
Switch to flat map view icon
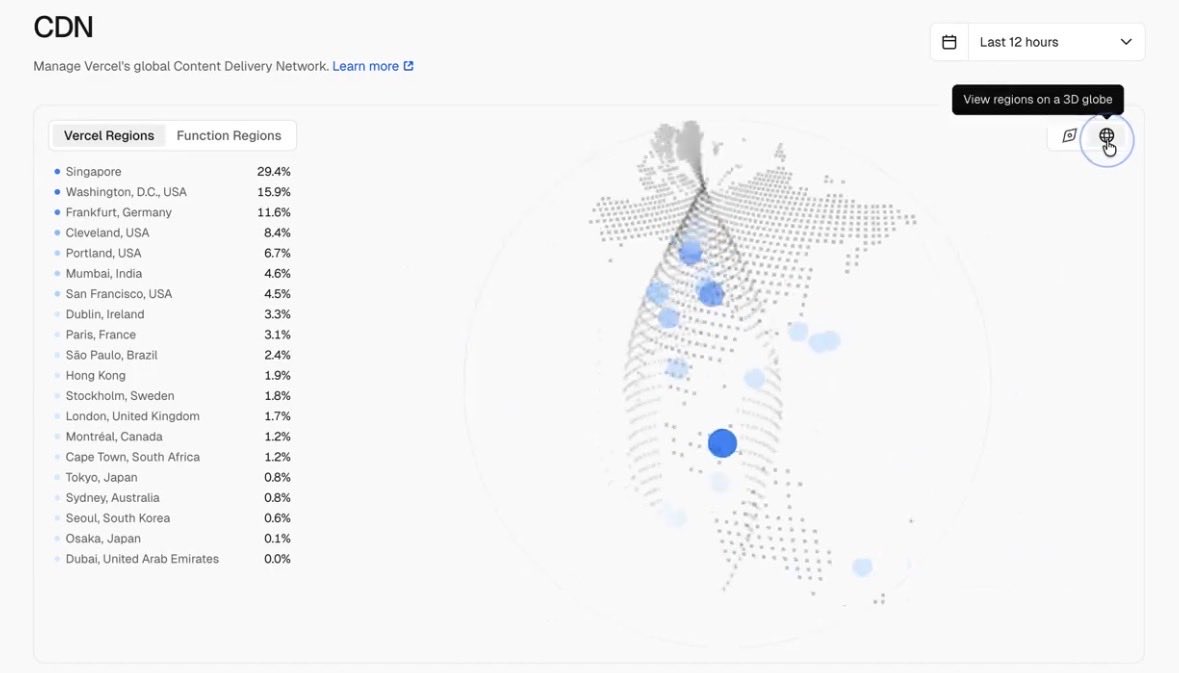[1069, 136]
